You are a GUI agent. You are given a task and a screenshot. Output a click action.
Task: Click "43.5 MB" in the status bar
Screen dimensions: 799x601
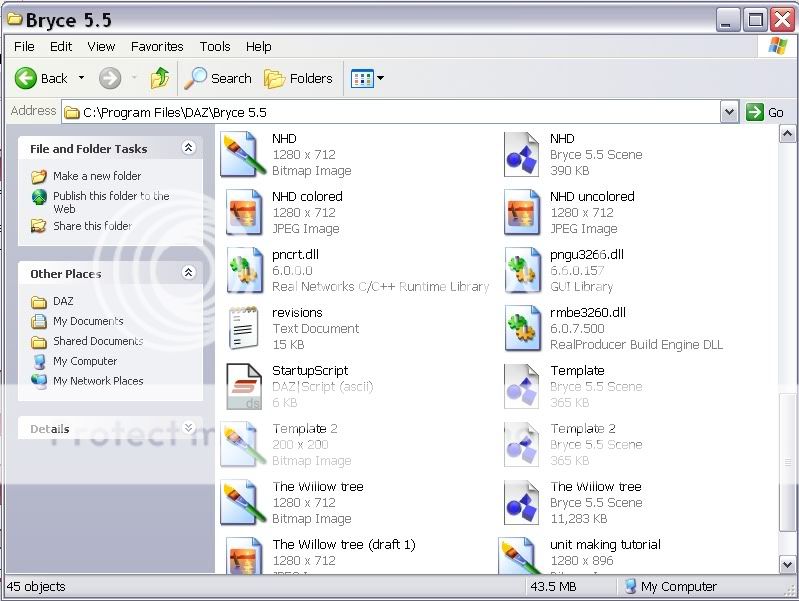tap(553, 587)
